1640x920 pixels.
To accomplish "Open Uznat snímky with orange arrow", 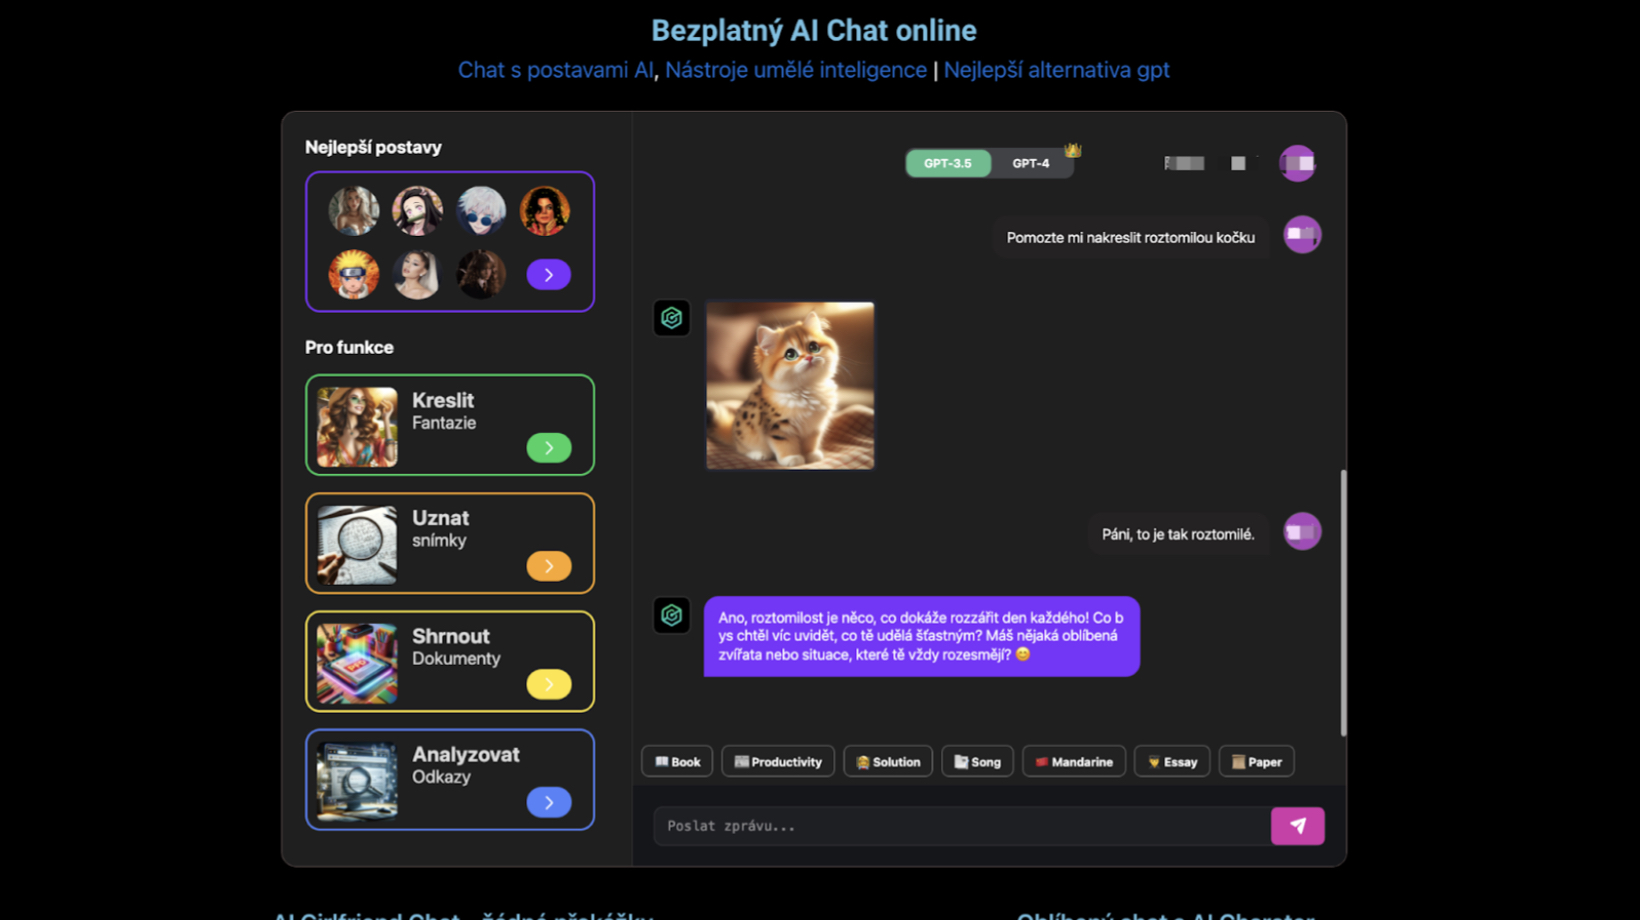I will point(549,566).
